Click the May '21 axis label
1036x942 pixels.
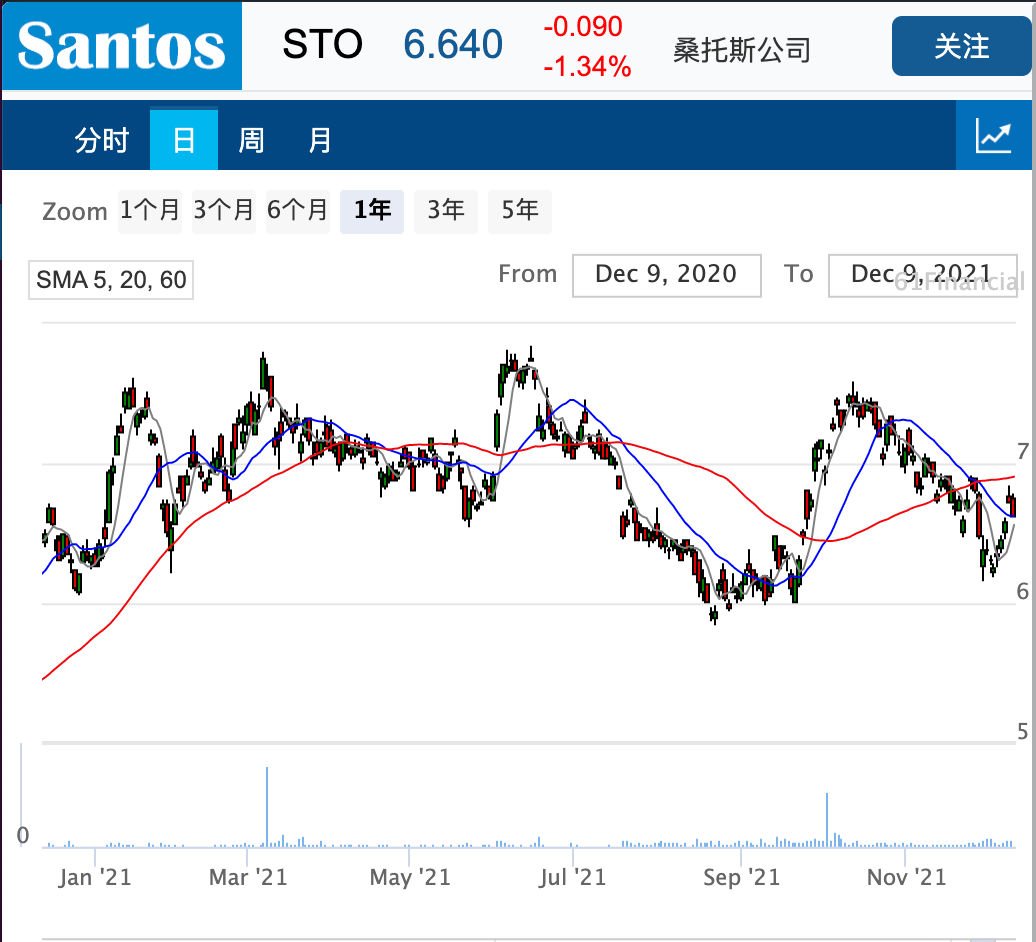(410, 877)
